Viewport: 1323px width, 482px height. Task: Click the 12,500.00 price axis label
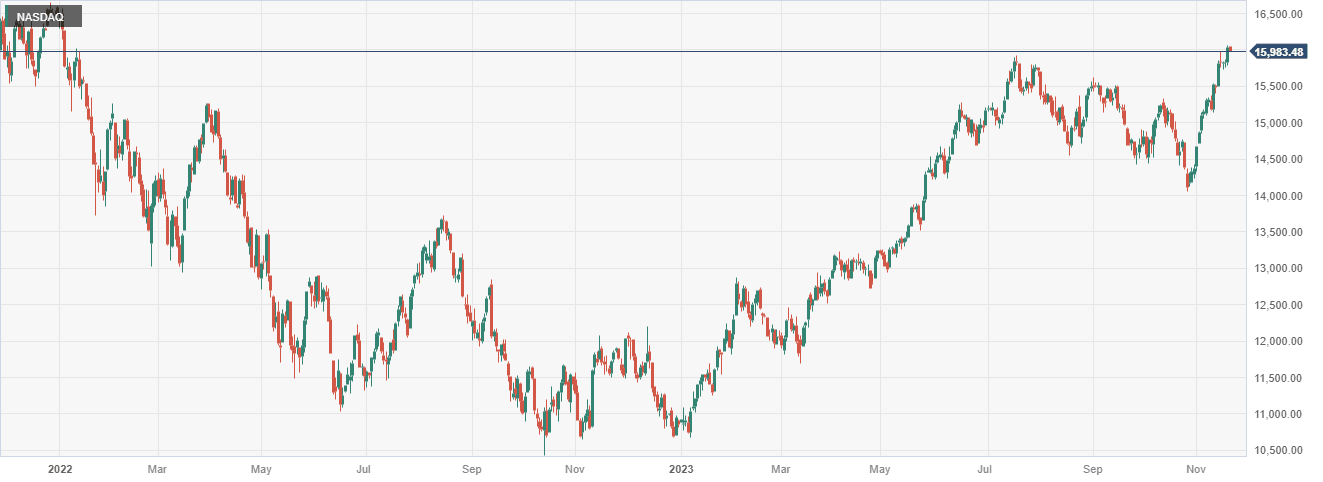(x=1280, y=305)
